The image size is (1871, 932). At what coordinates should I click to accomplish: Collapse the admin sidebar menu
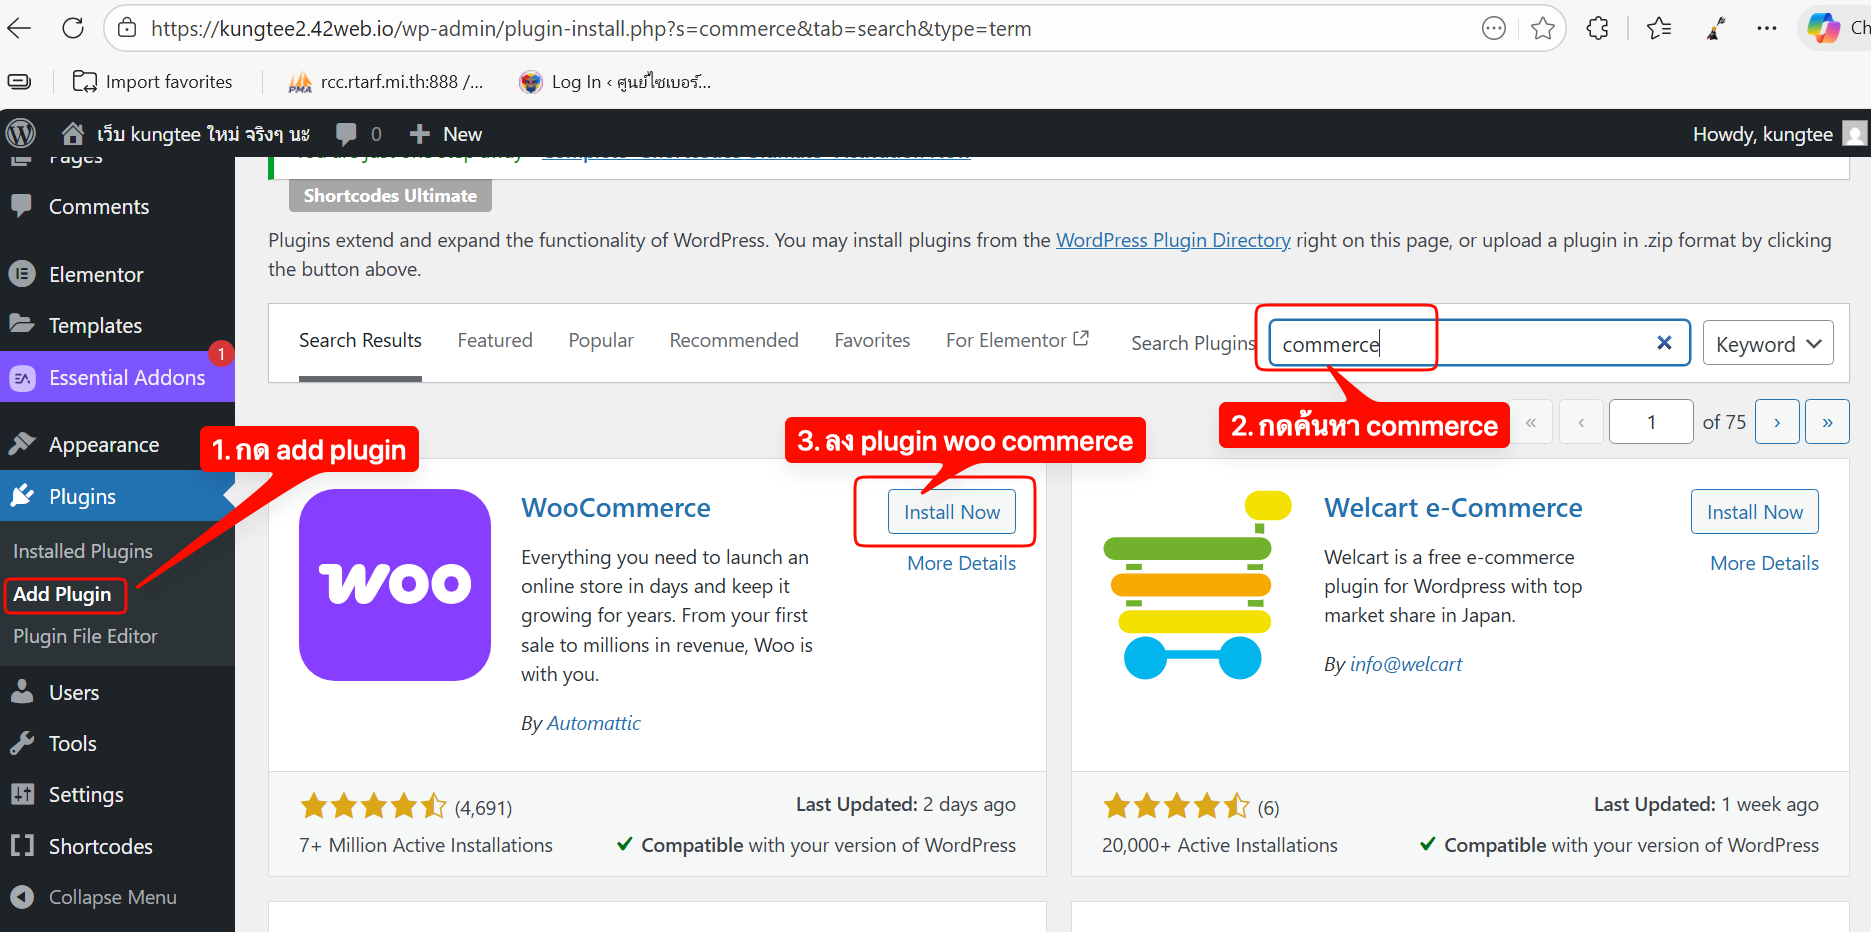[112, 897]
